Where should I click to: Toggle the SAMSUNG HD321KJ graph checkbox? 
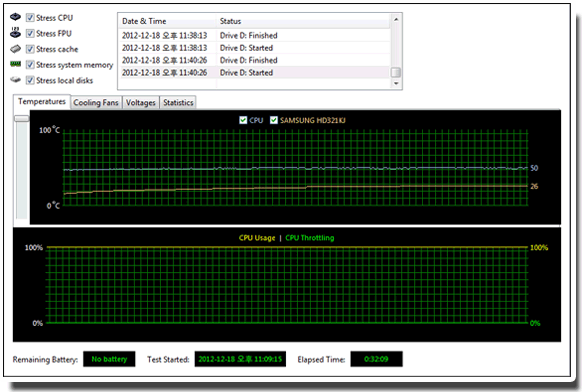tap(274, 120)
